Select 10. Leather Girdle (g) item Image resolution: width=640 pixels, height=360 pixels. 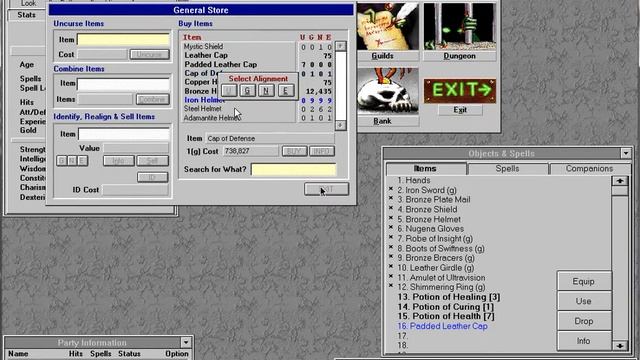tap(436, 268)
